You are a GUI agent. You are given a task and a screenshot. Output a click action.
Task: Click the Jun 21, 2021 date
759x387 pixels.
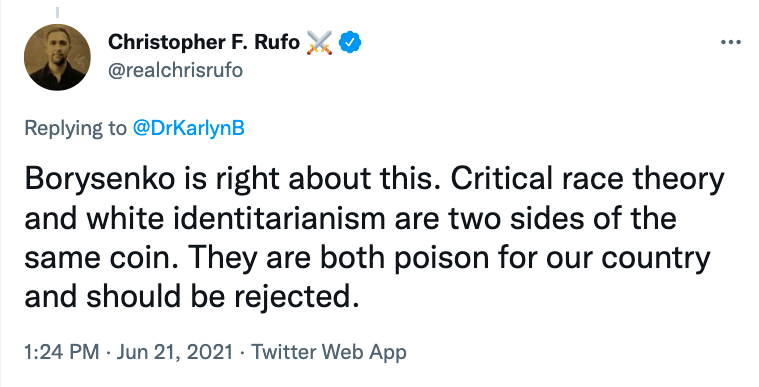click(175, 352)
